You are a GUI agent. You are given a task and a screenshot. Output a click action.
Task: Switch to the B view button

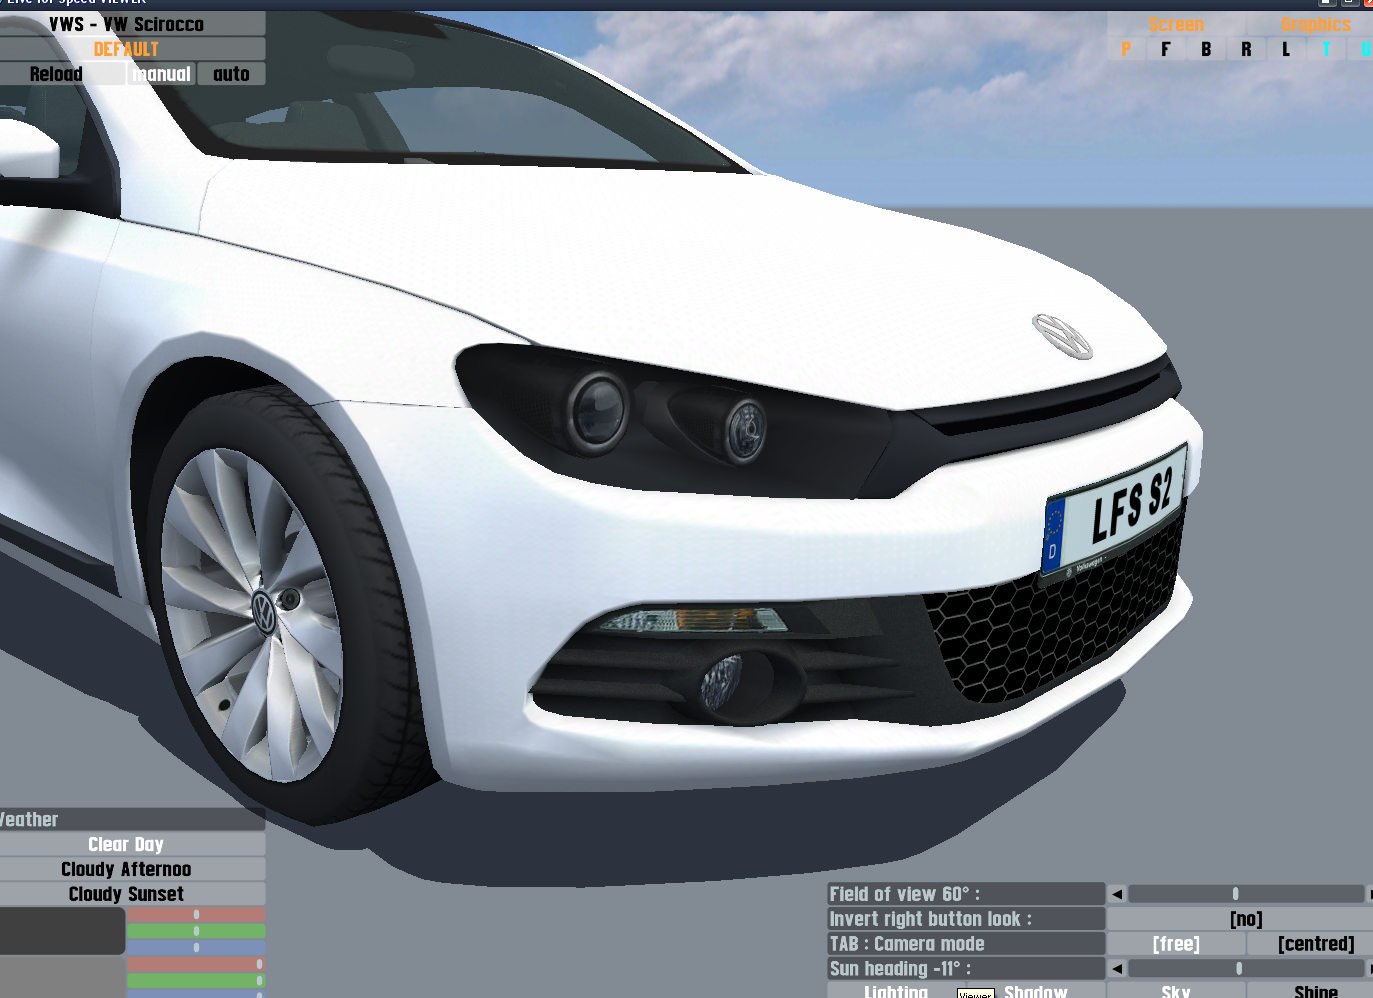pyautogui.click(x=1206, y=49)
